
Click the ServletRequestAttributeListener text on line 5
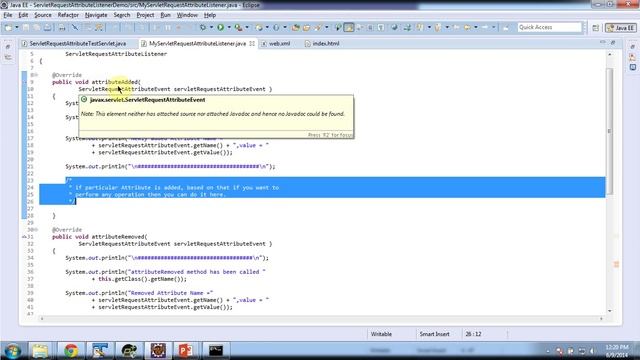tap(116, 54)
